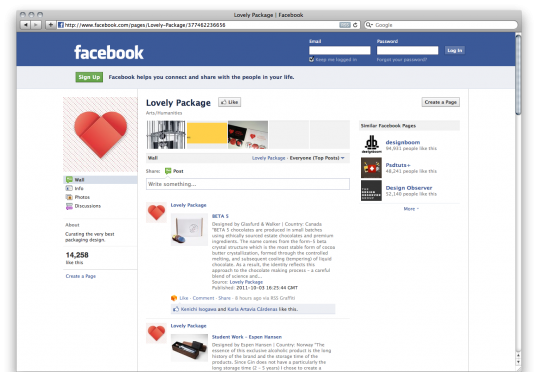
Task: Click the vertical scrollbar thumb
Action: click(x=518, y=74)
